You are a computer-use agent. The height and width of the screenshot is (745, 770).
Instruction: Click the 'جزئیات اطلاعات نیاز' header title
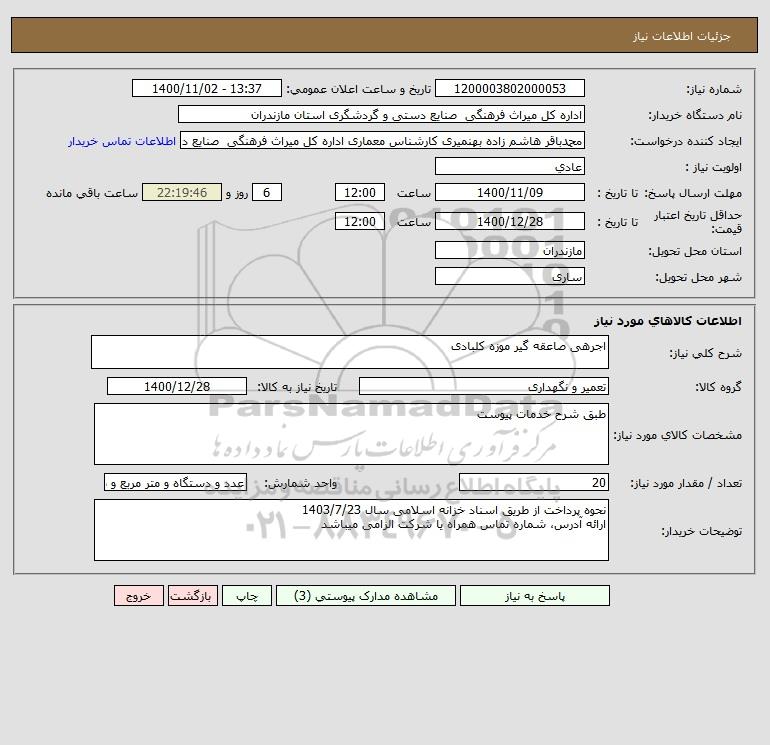tap(682, 36)
